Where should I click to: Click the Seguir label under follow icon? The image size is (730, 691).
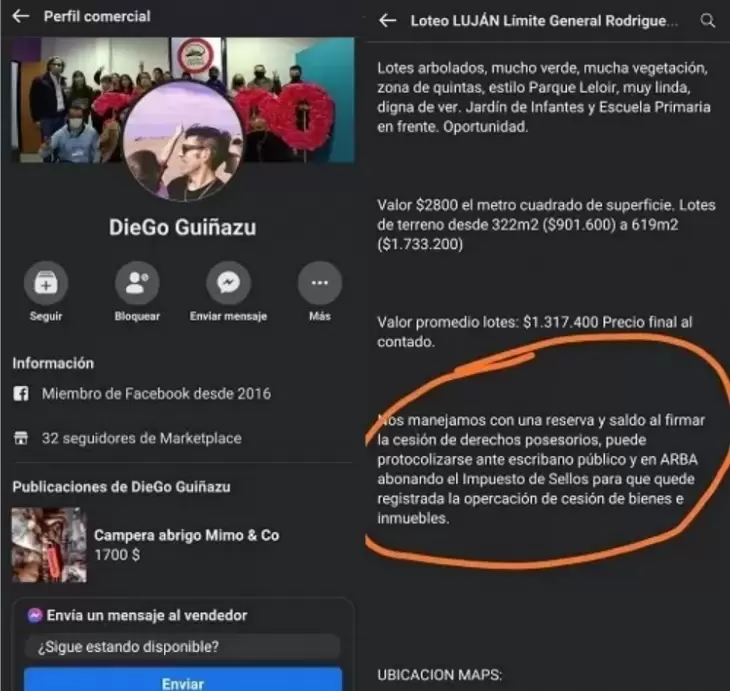tap(46, 316)
